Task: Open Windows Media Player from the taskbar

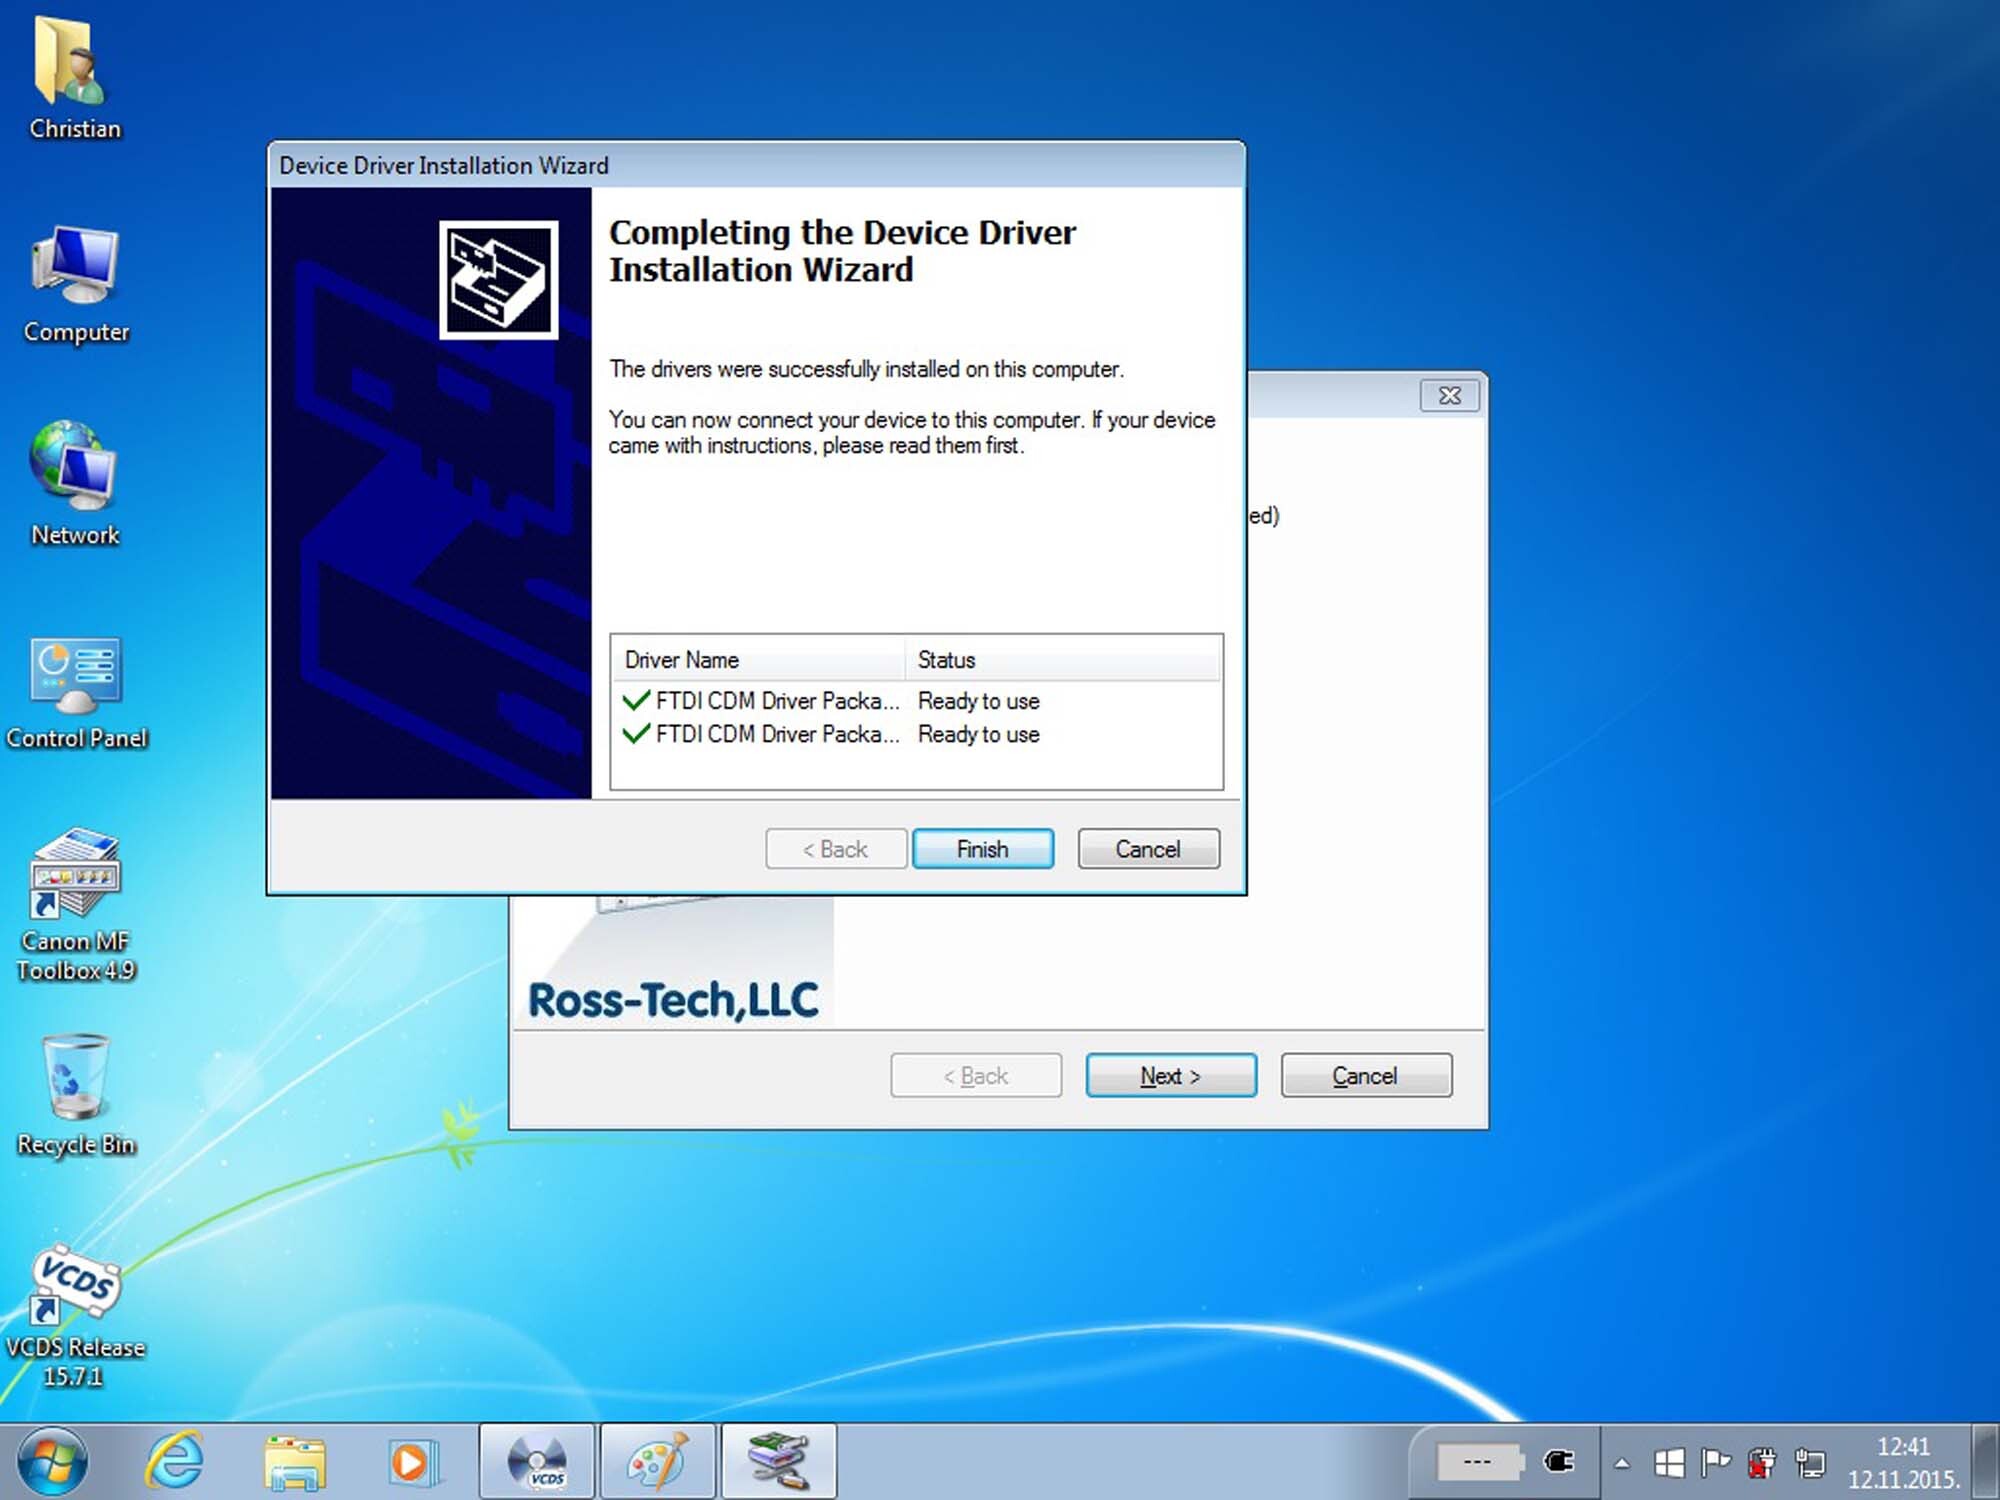Action: coord(412,1462)
